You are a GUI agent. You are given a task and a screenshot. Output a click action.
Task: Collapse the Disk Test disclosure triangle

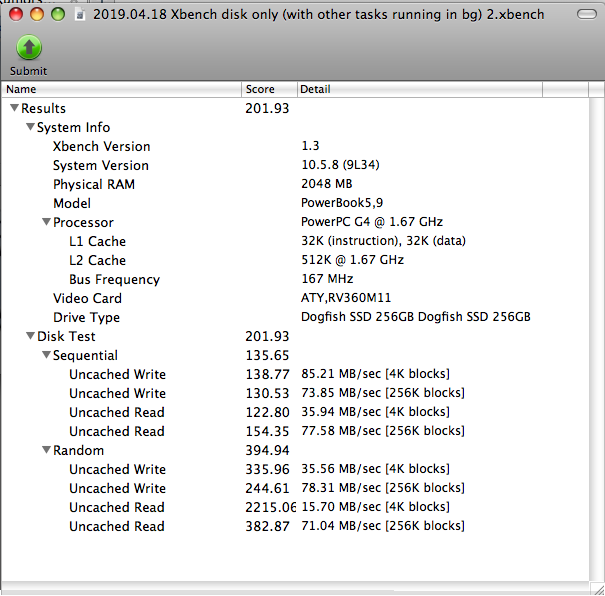30,336
